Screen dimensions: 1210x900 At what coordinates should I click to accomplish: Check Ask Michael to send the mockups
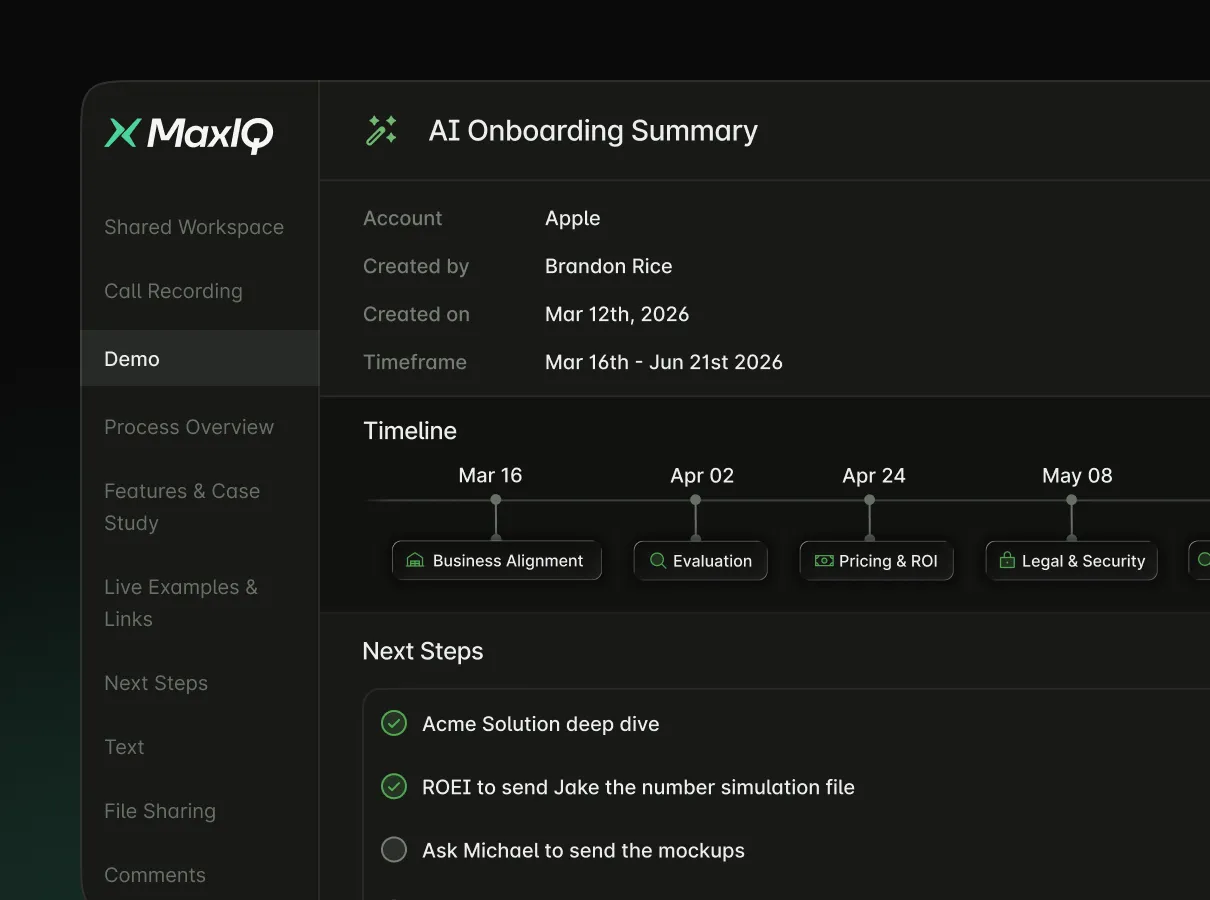394,850
